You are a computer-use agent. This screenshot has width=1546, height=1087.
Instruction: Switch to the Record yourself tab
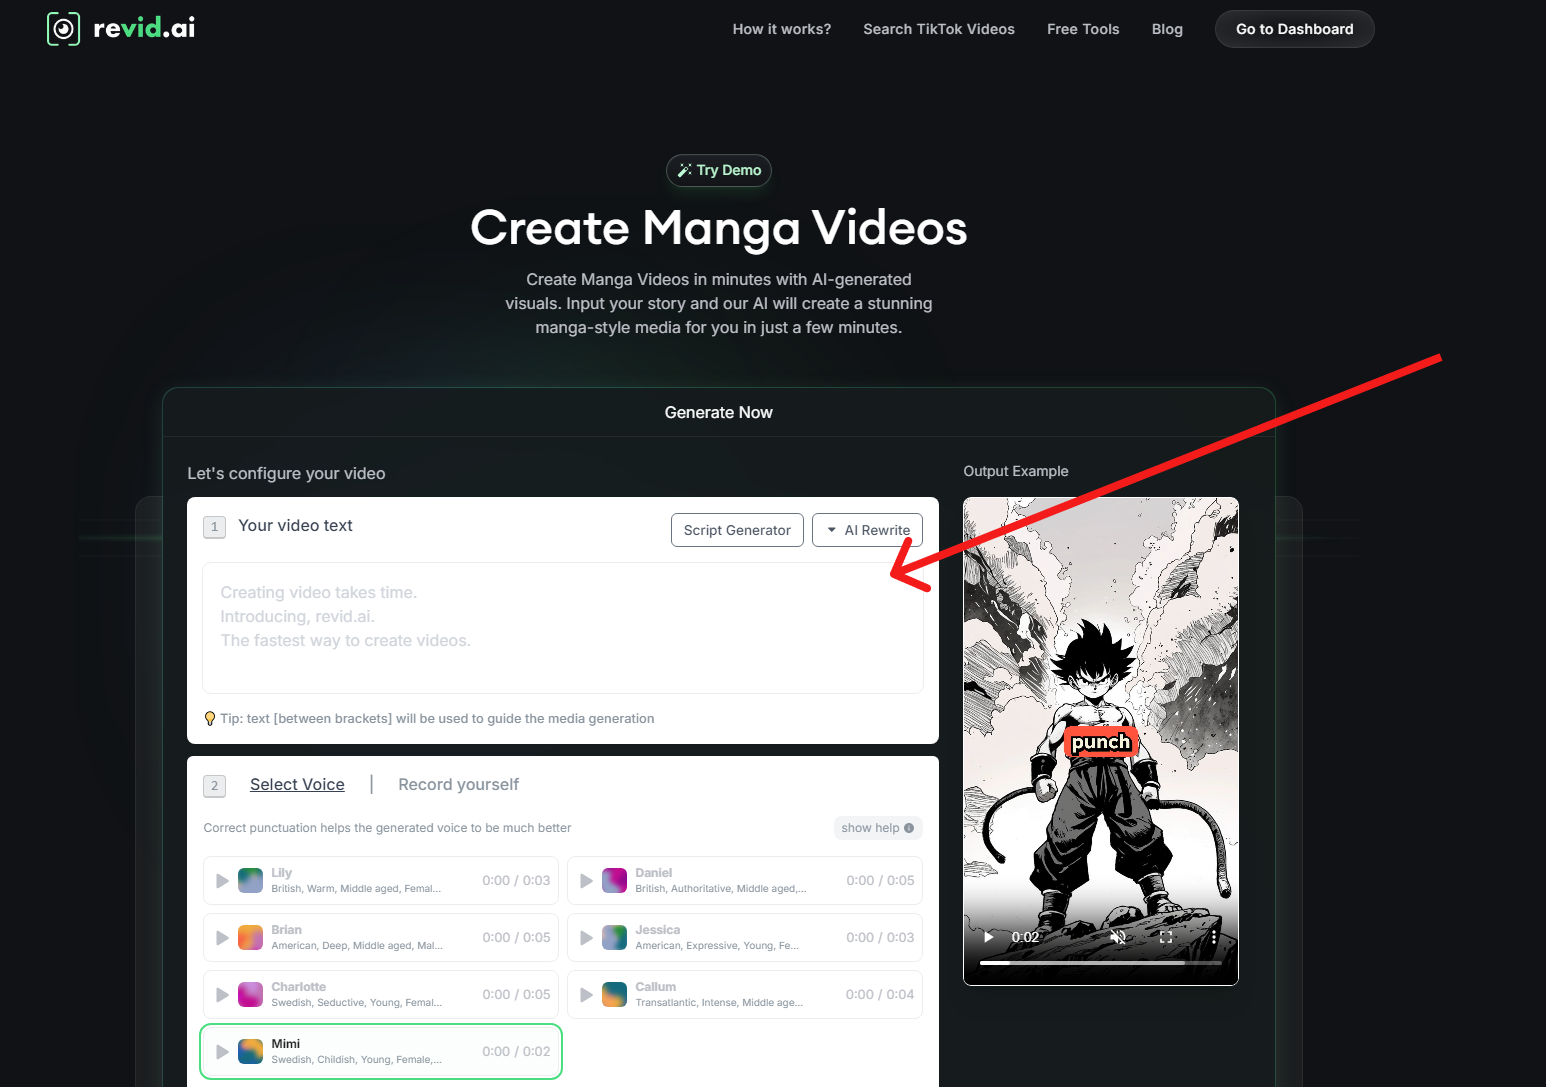(x=458, y=784)
